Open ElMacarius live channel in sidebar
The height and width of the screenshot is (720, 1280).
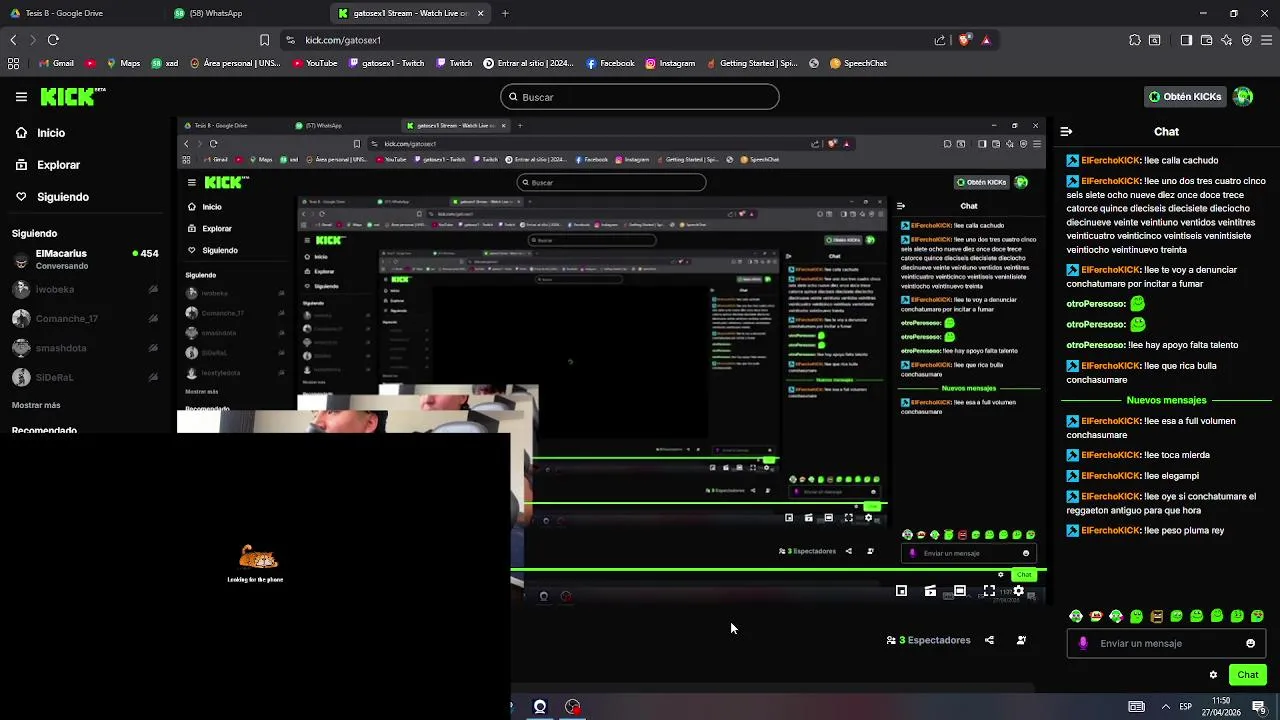[x=85, y=259]
